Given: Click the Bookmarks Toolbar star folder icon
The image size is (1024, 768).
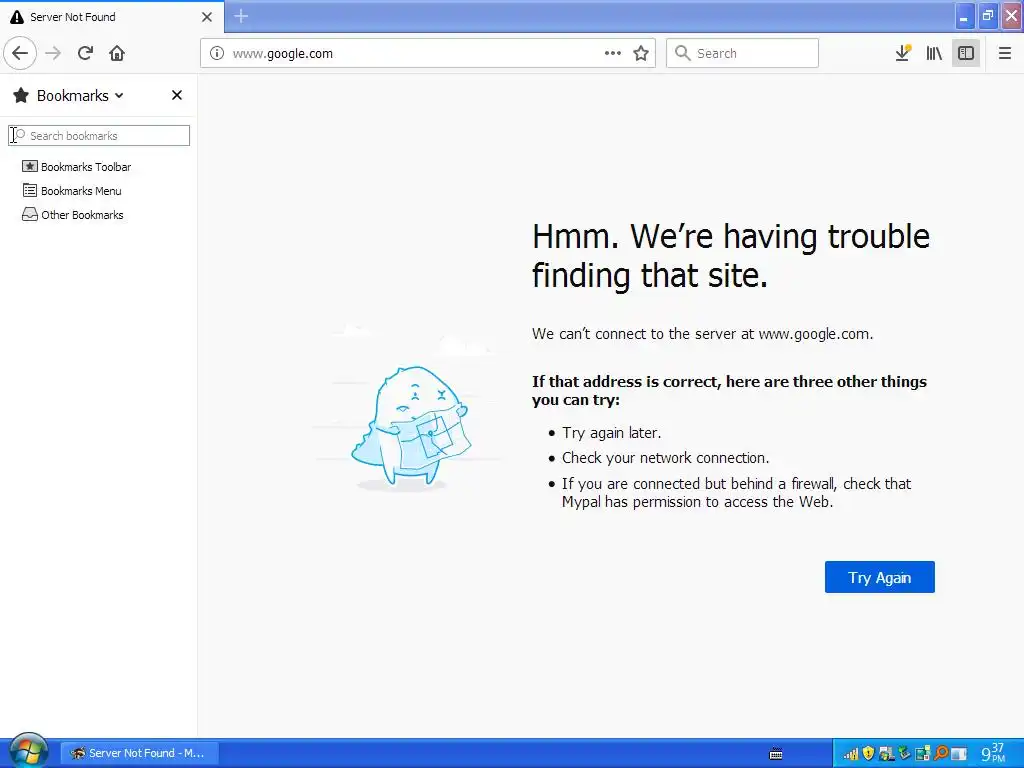Looking at the screenshot, I should coord(29,166).
